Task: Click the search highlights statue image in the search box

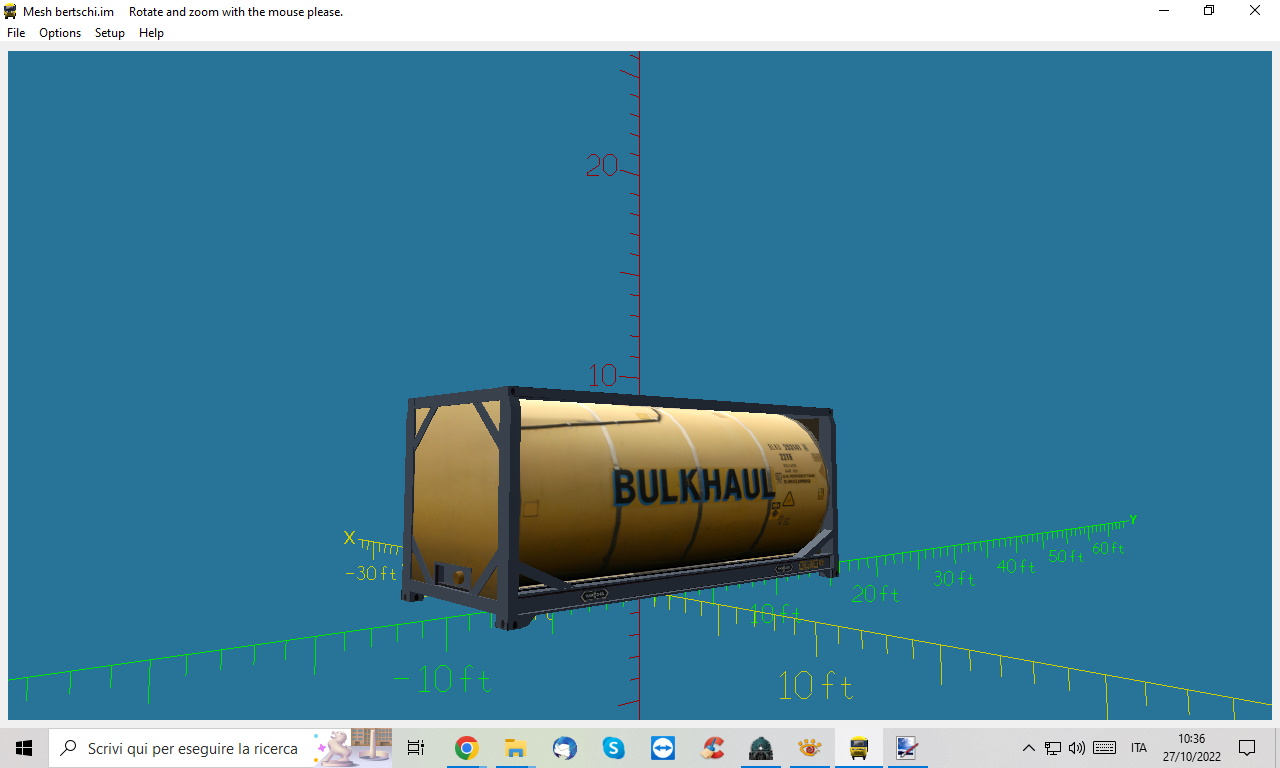Action: [352, 748]
